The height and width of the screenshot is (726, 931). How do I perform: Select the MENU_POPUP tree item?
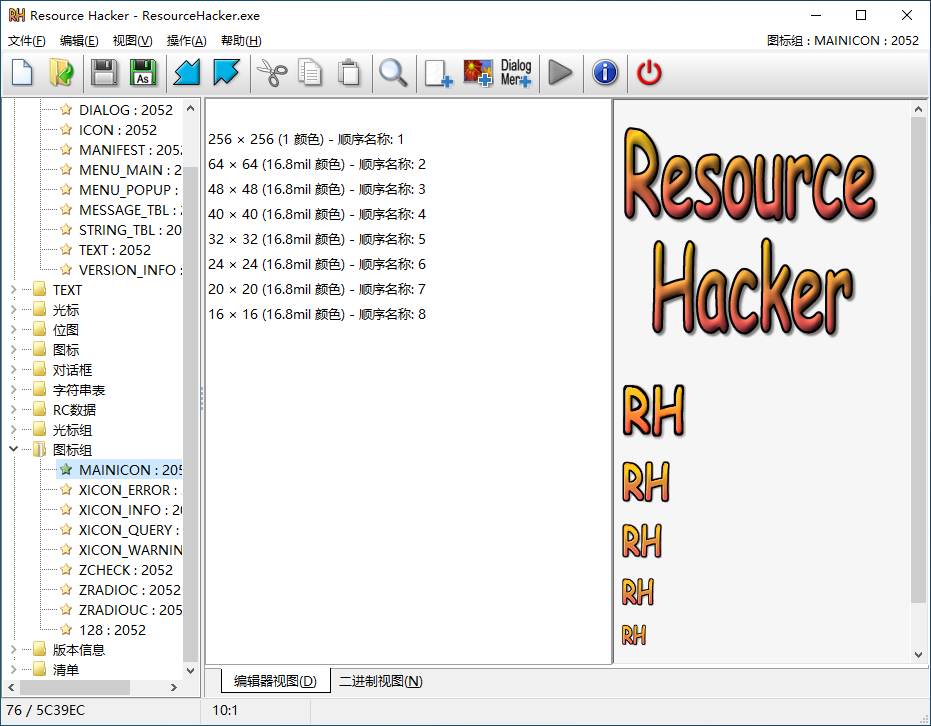click(121, 189)
